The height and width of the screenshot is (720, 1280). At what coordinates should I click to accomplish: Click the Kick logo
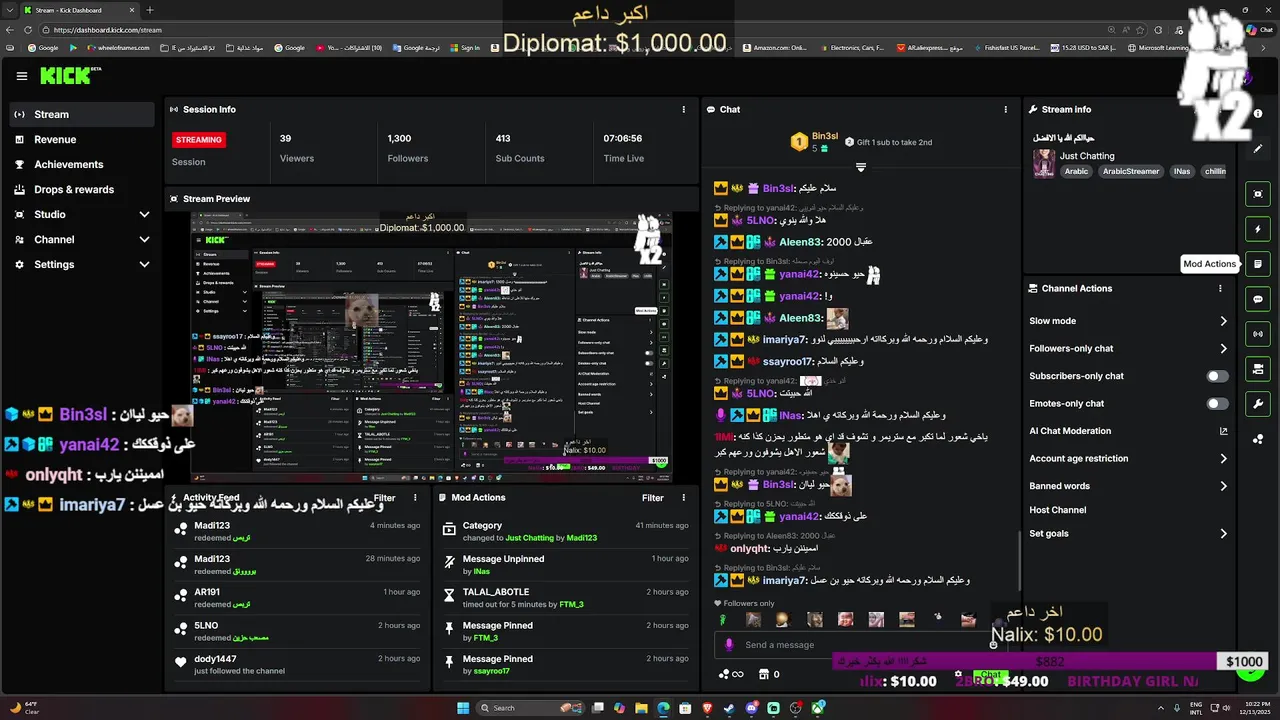[70, 76]
